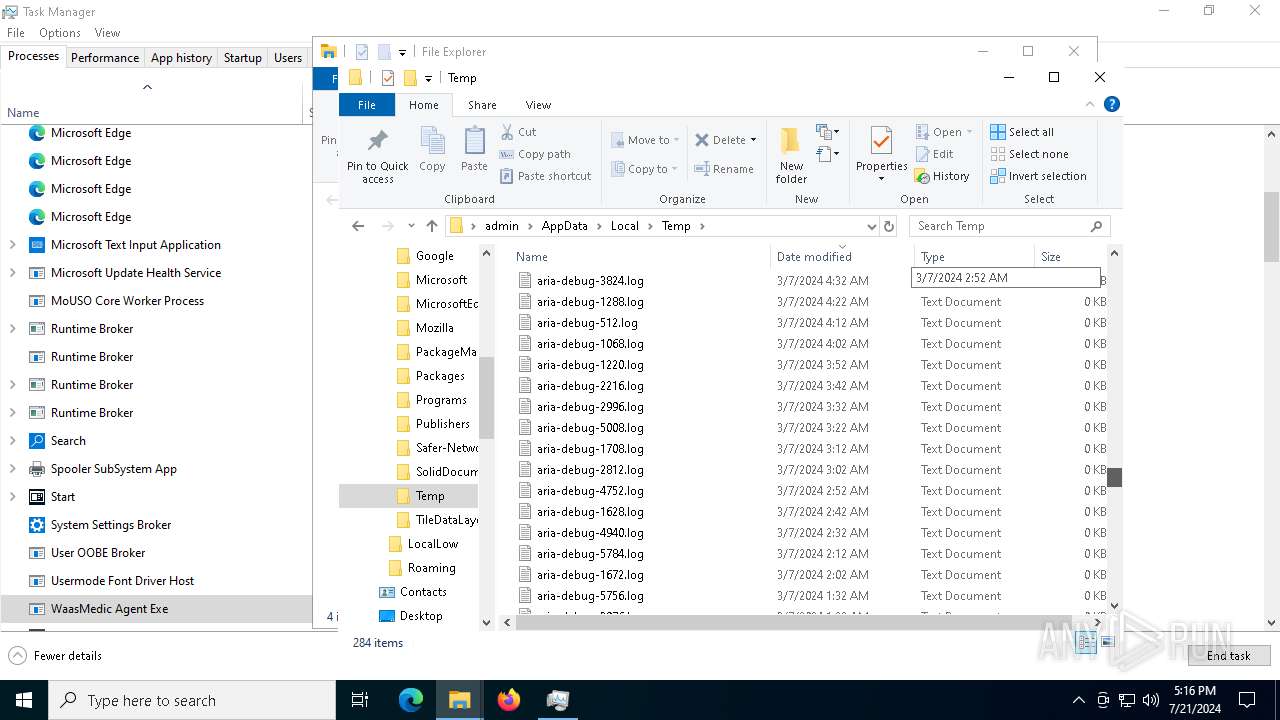Switch to the Startup tab
Screen dimensions: 1280x720
(x=242, y=58)
